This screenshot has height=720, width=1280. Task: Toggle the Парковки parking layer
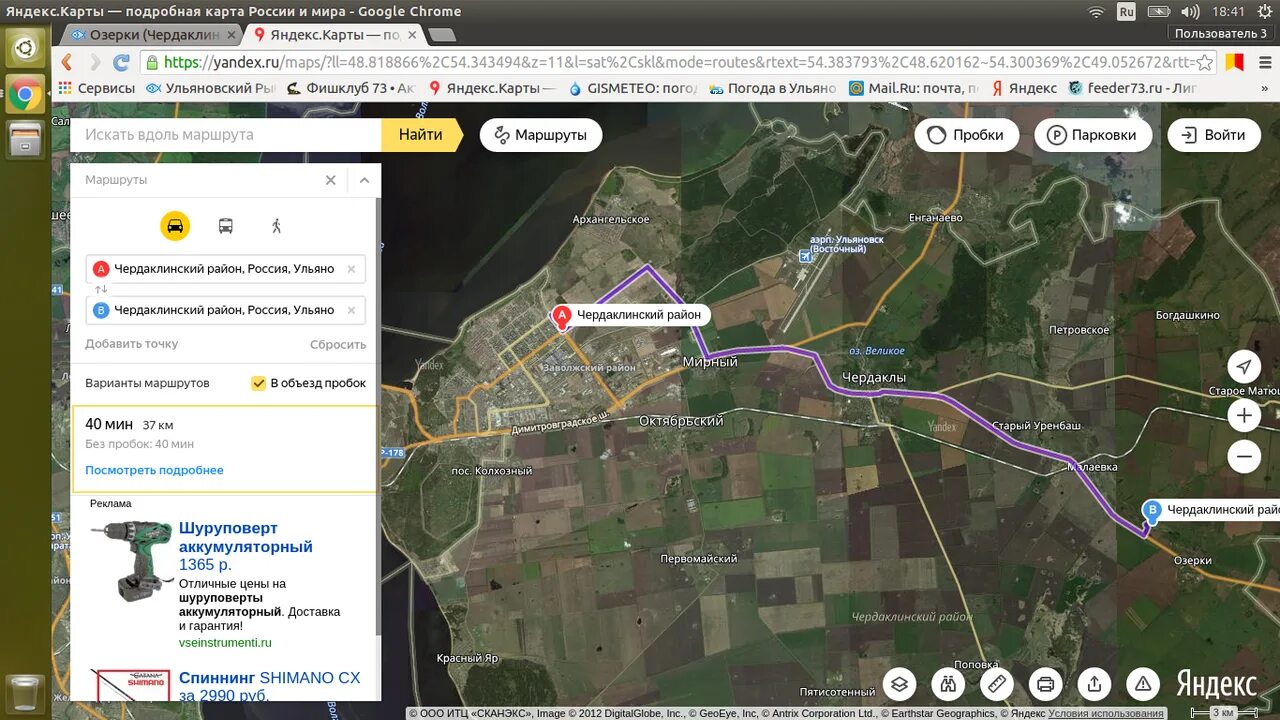pos(1092,135)
